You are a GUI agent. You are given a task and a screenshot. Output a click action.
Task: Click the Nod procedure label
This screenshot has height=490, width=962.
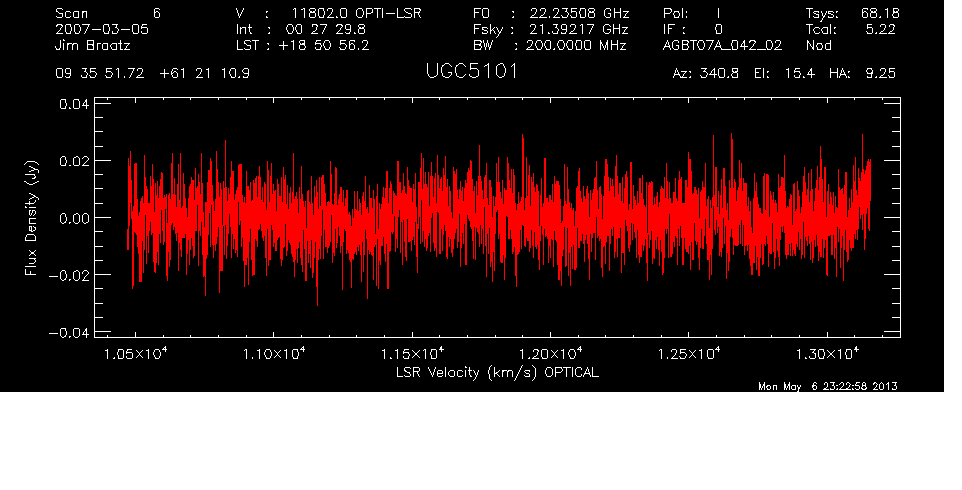819,45
